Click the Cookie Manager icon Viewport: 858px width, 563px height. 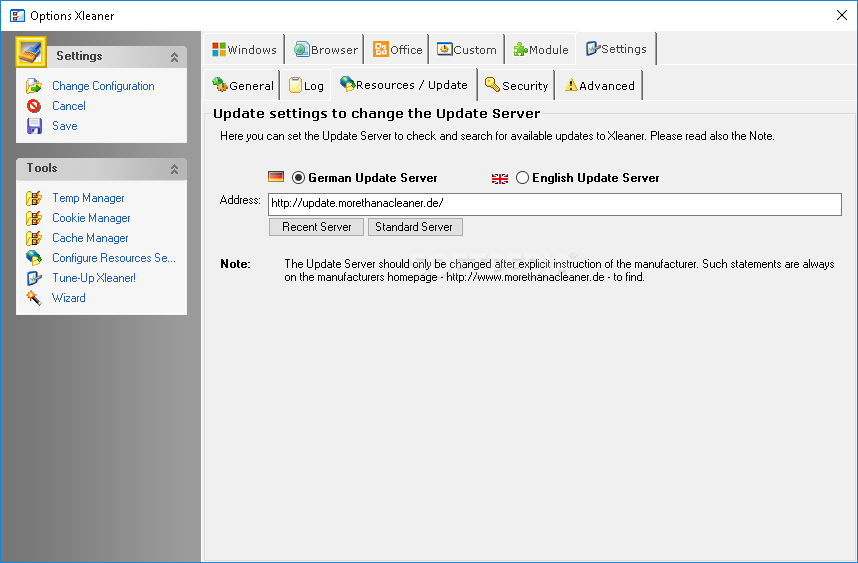[x=34, y=218]
